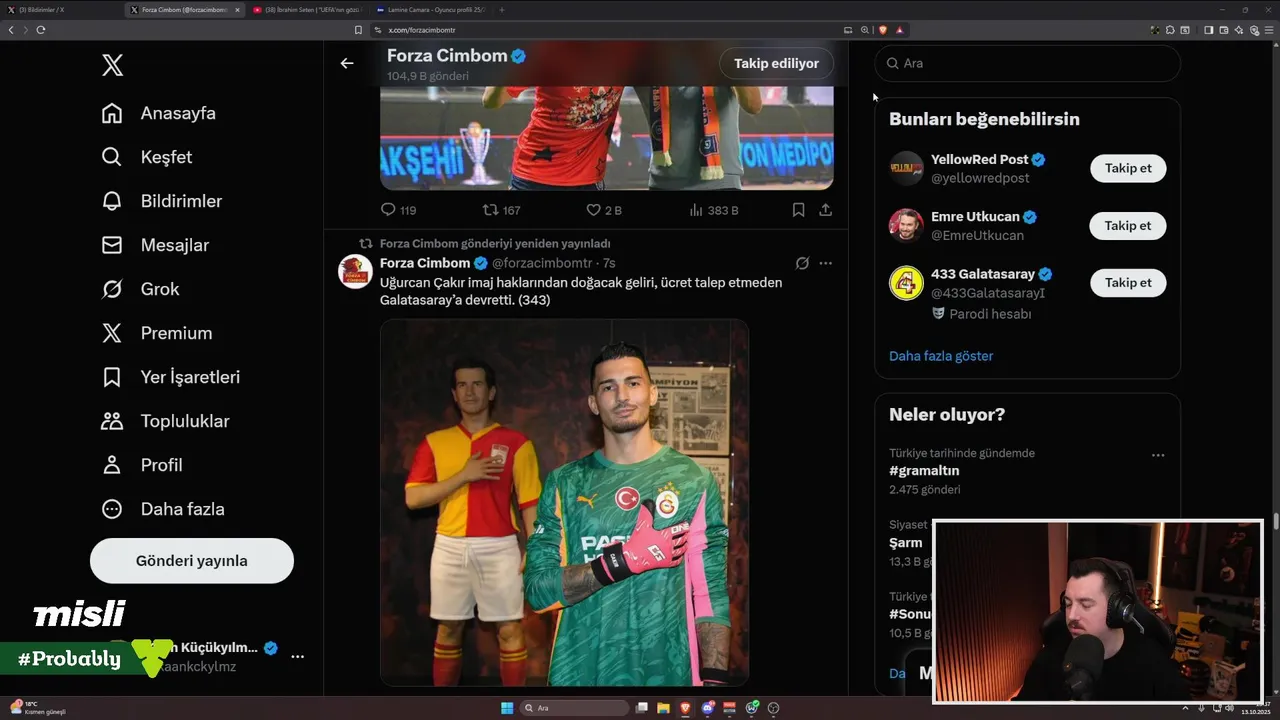
Task: Open Mesajlar messages
Action: point(156,245)
